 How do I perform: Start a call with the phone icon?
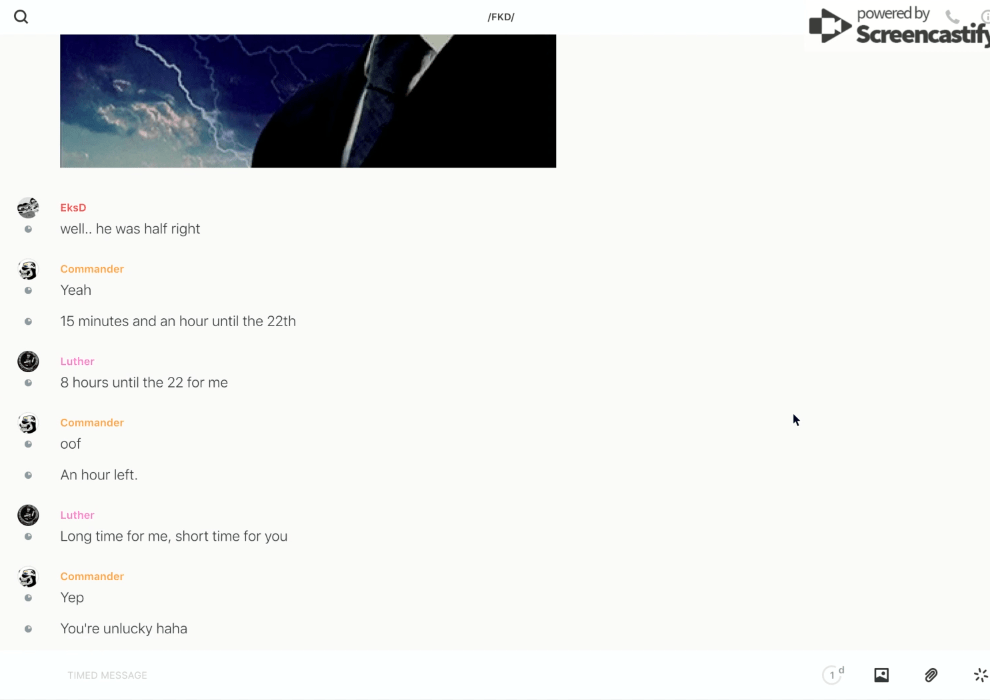(x=953, y=16)
